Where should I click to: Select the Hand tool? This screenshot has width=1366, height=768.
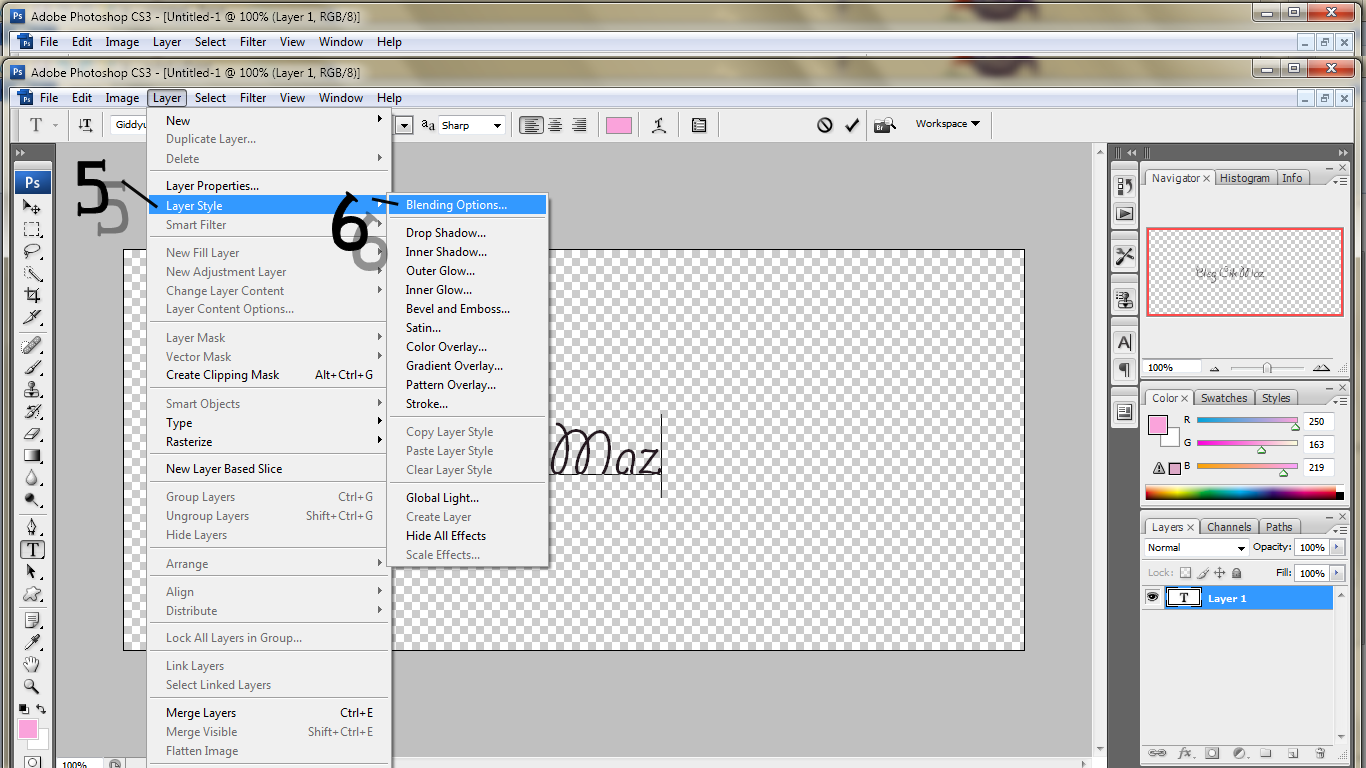coord(32,664)
